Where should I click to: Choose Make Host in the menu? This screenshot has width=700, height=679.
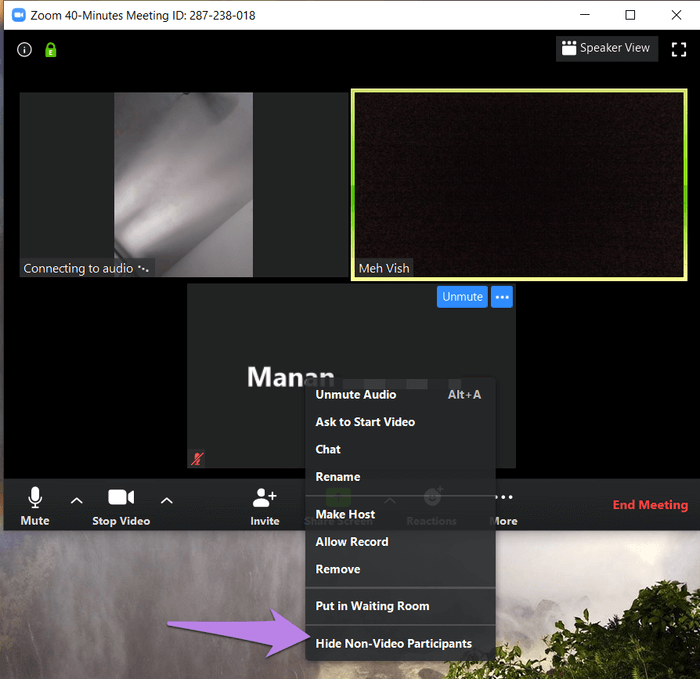(345, 514)
